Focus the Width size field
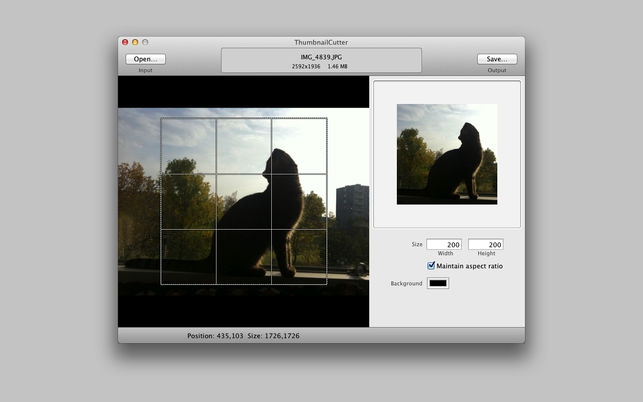Viewport: 643px width, 402px height. pos(444,244)
